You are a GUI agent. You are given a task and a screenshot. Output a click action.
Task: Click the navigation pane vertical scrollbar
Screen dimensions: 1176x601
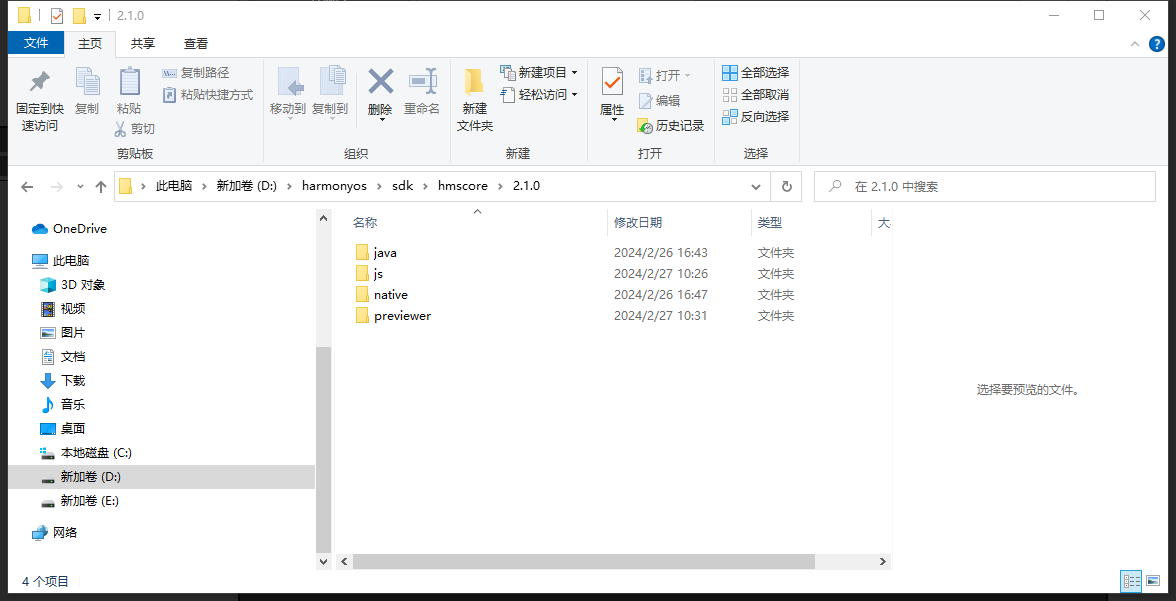coord(323,450)
